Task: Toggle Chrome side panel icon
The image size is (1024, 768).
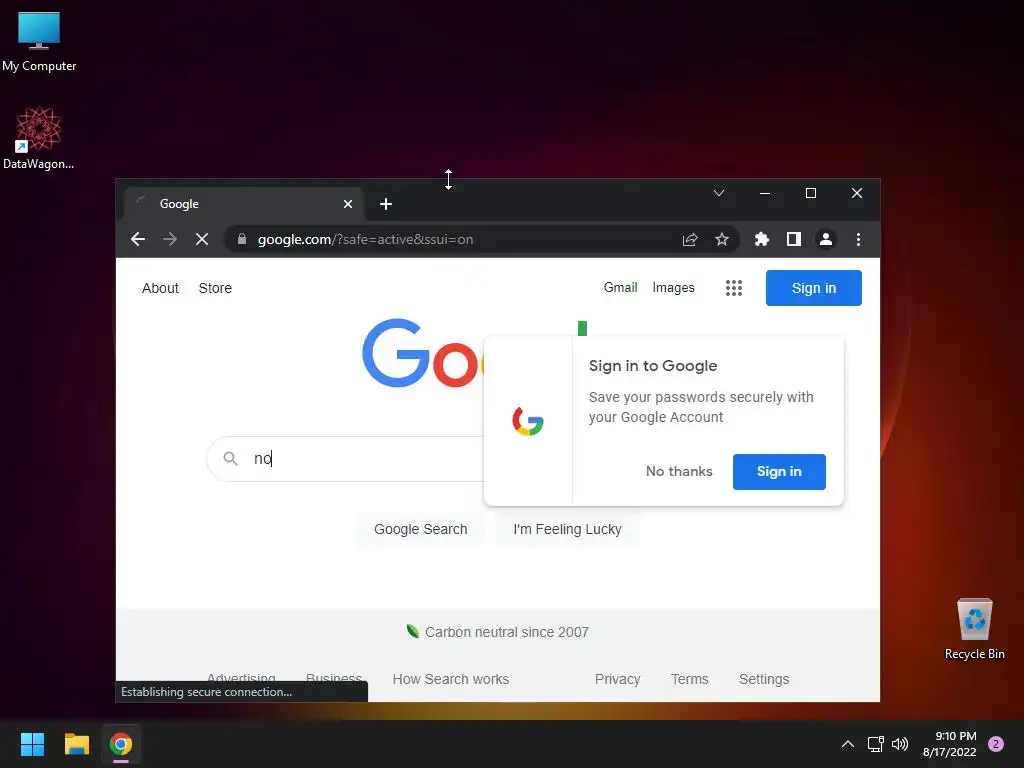Action: point(793,239)
